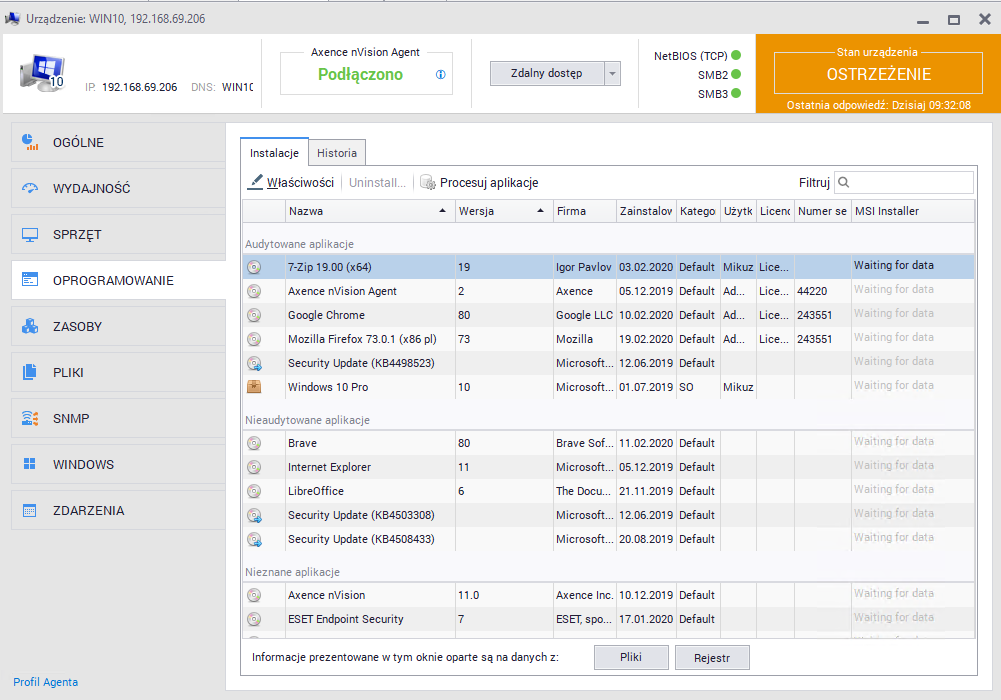
Task: Open the Profil Agenta link
Action: [45, 682]
